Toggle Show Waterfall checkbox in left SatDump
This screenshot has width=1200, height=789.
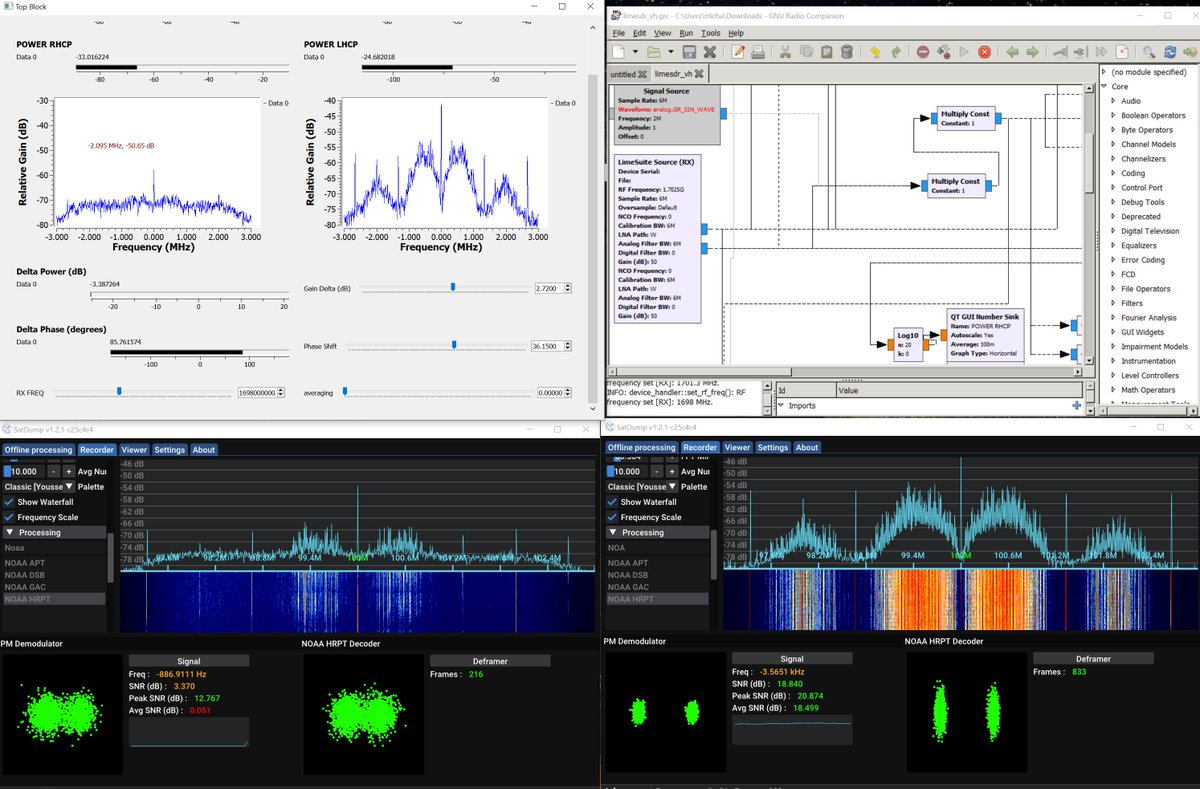click(9, 502)
